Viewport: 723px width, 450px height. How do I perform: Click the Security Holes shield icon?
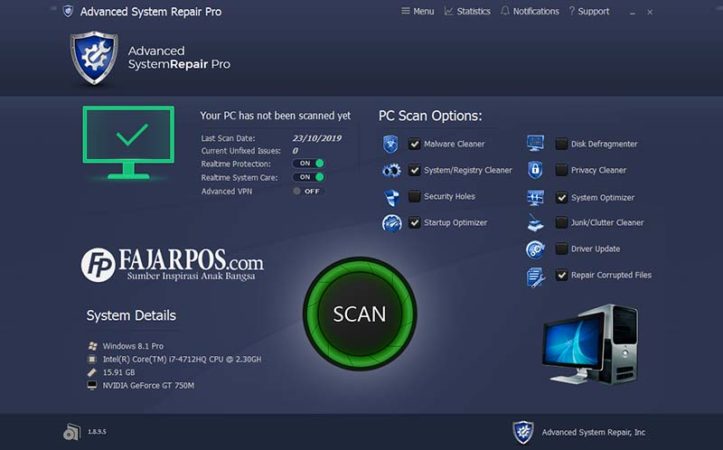[x=391, y=197]
